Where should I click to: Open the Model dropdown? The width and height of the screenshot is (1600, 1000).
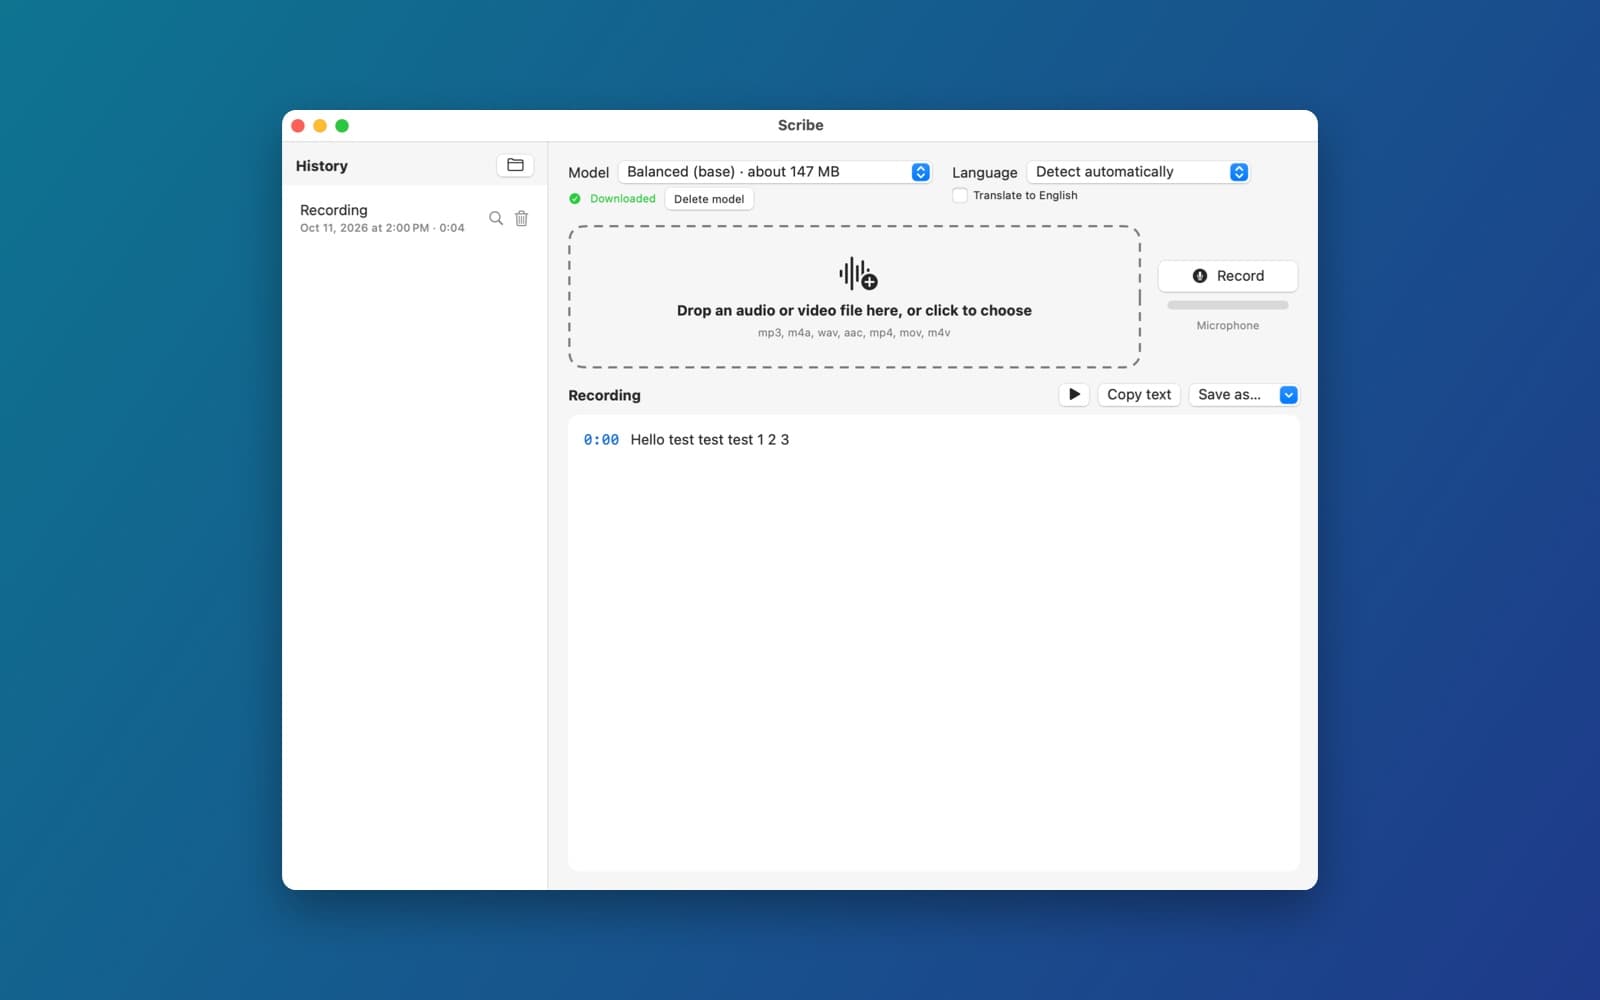tap(774, 172)
